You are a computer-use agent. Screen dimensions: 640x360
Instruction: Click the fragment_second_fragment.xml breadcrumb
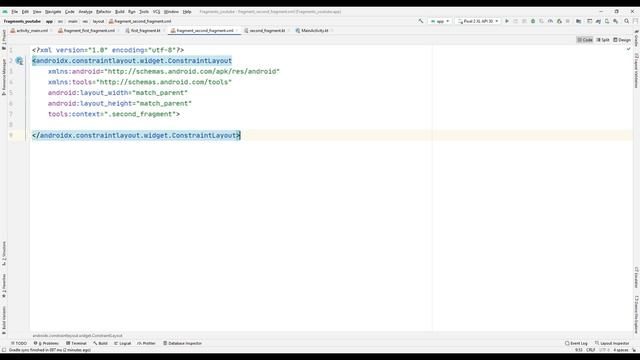pos(140,21)
